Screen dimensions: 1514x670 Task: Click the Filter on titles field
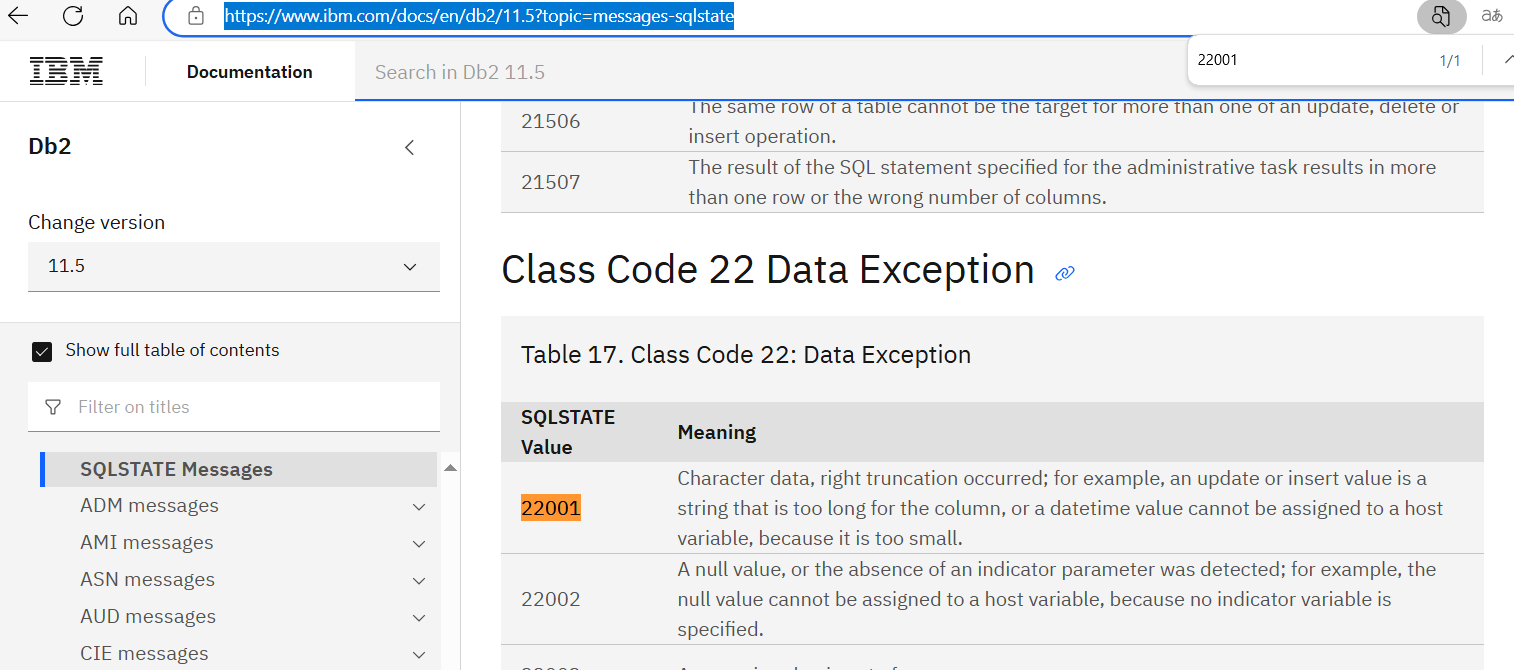pyautogui.click(x=234, y=407)
